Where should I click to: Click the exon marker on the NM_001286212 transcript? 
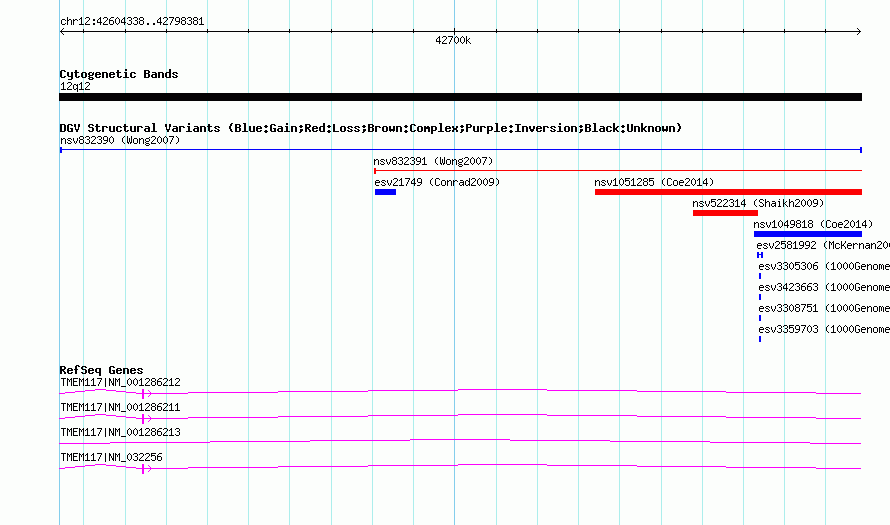143,393
